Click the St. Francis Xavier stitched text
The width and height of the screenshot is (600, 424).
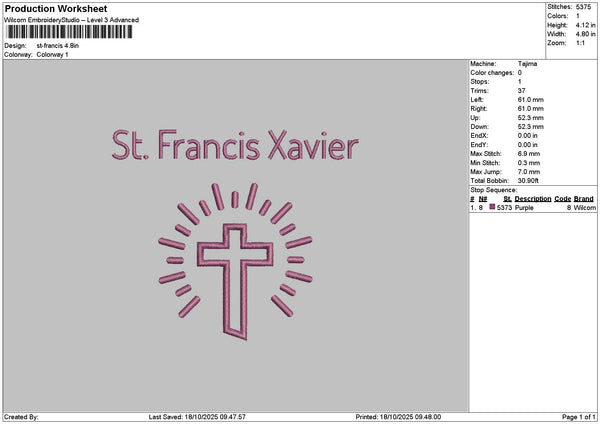click(x=234, y=146)
